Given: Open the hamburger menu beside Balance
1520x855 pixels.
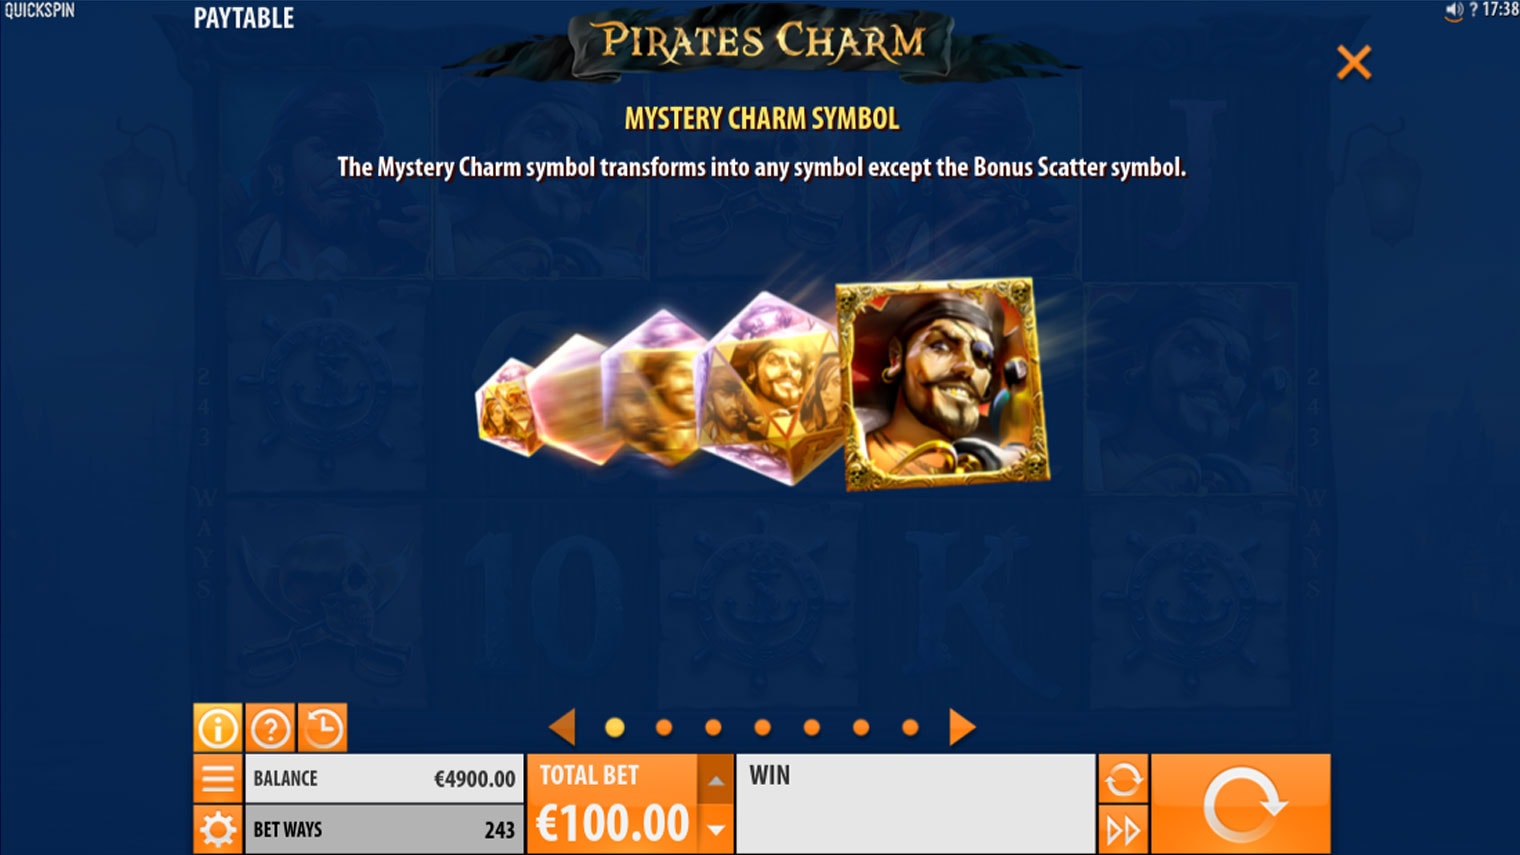Looking at the screenshot, I should (x=217, y=778).
